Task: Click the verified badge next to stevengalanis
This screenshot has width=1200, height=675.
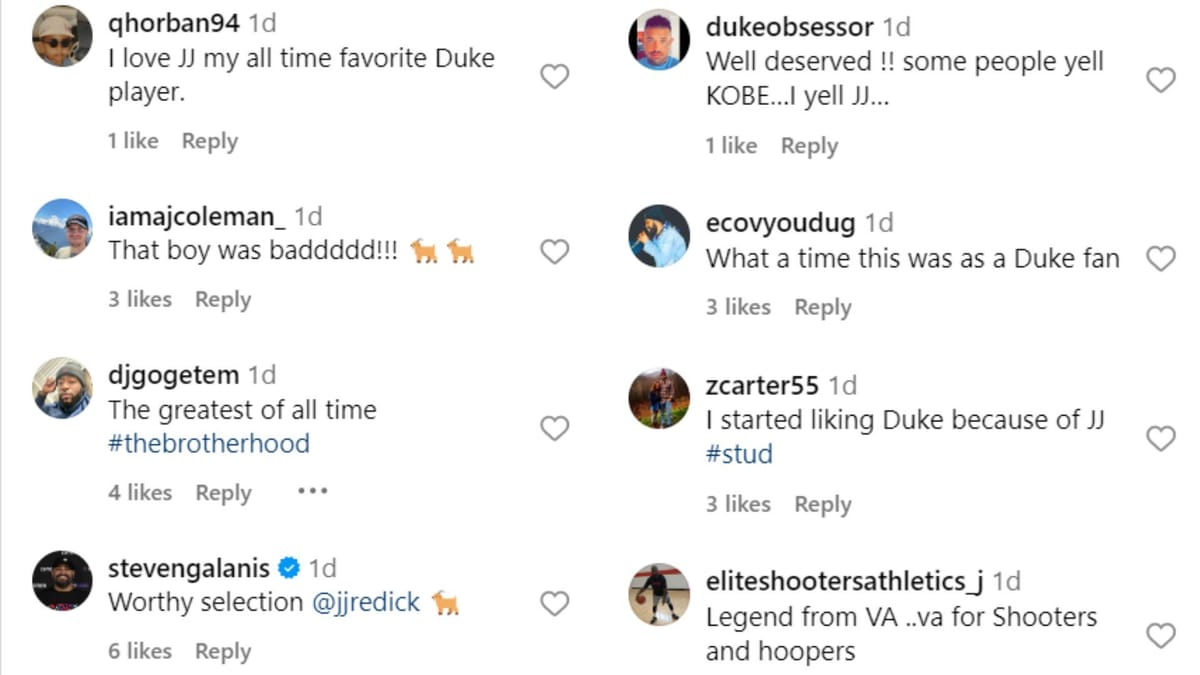Action: click(x=288, y=567)
